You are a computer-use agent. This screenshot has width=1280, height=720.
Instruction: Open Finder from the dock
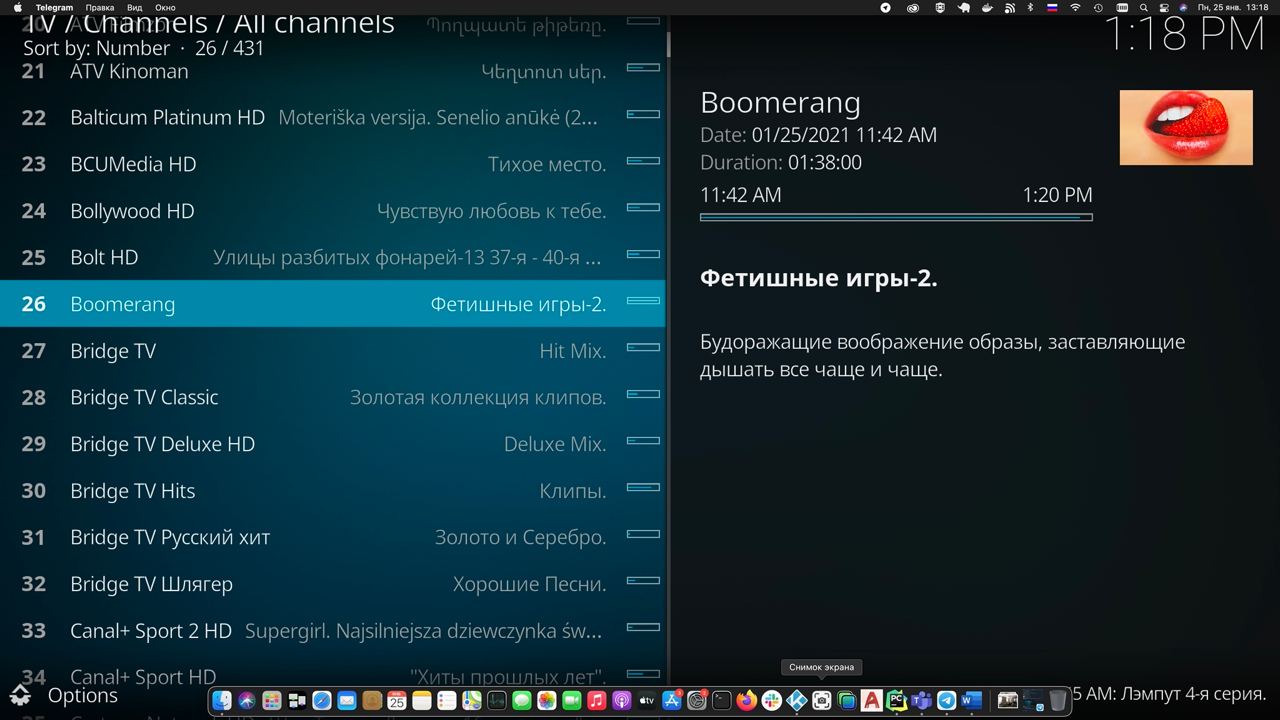tap(222, 701)
